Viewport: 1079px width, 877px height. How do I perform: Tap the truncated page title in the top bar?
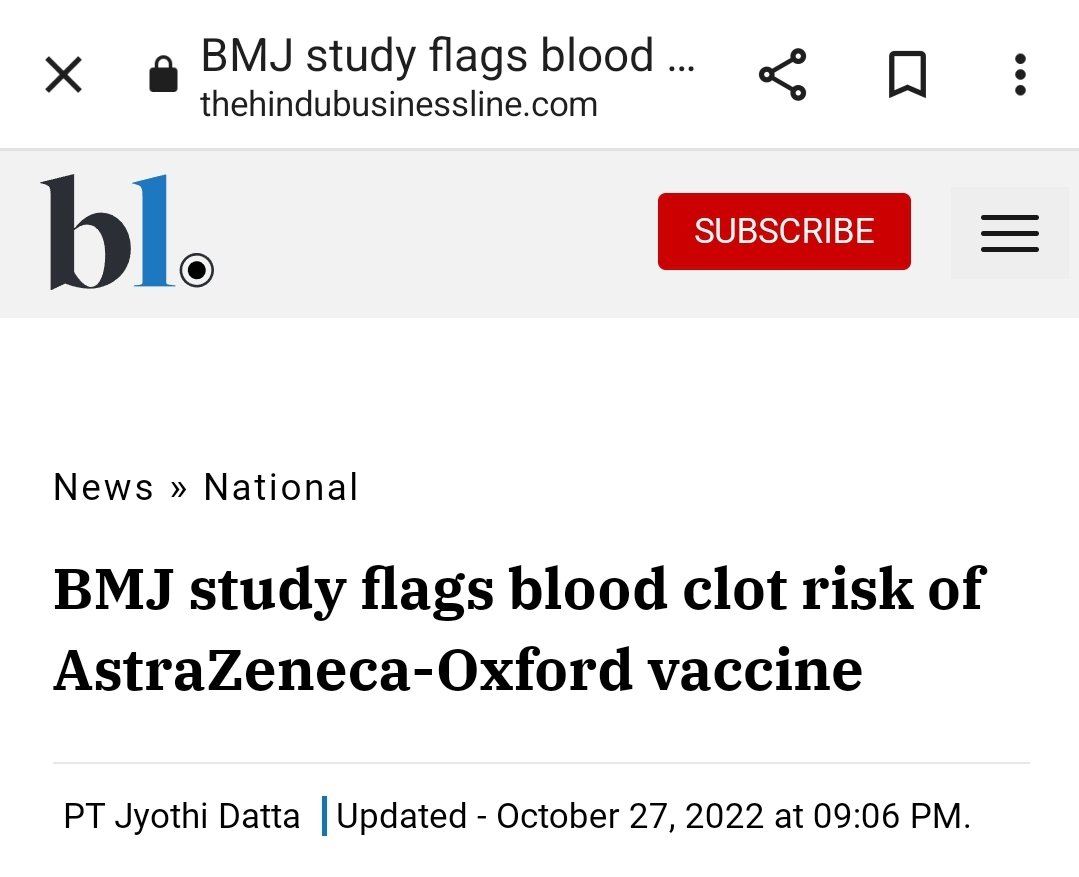[x=448, y=56]
